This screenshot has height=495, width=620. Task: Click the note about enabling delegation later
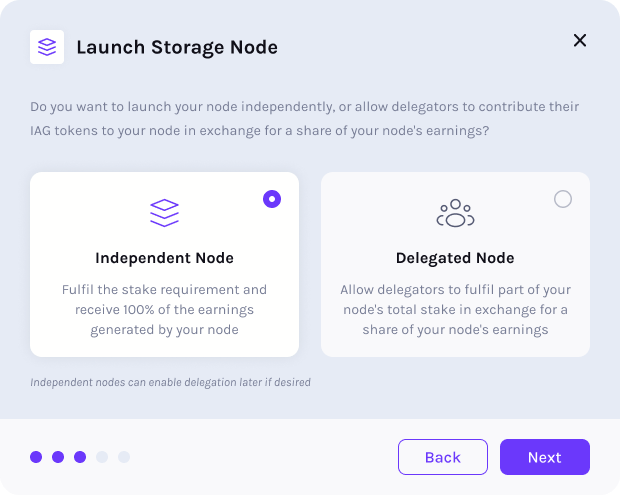170,382
